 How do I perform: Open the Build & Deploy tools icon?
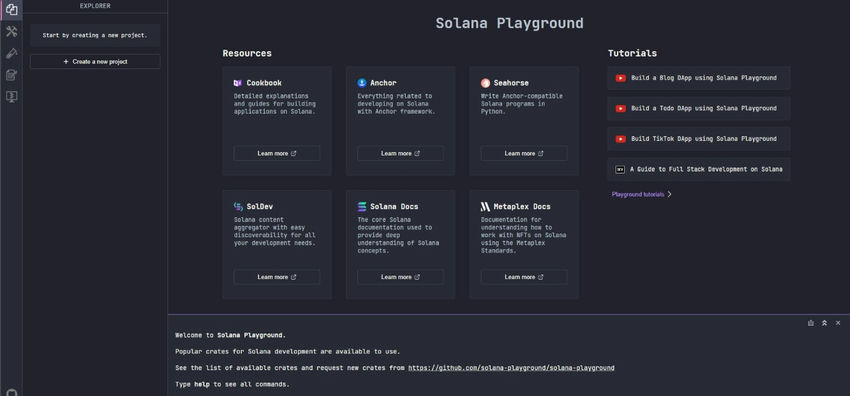tap(11, 31)
